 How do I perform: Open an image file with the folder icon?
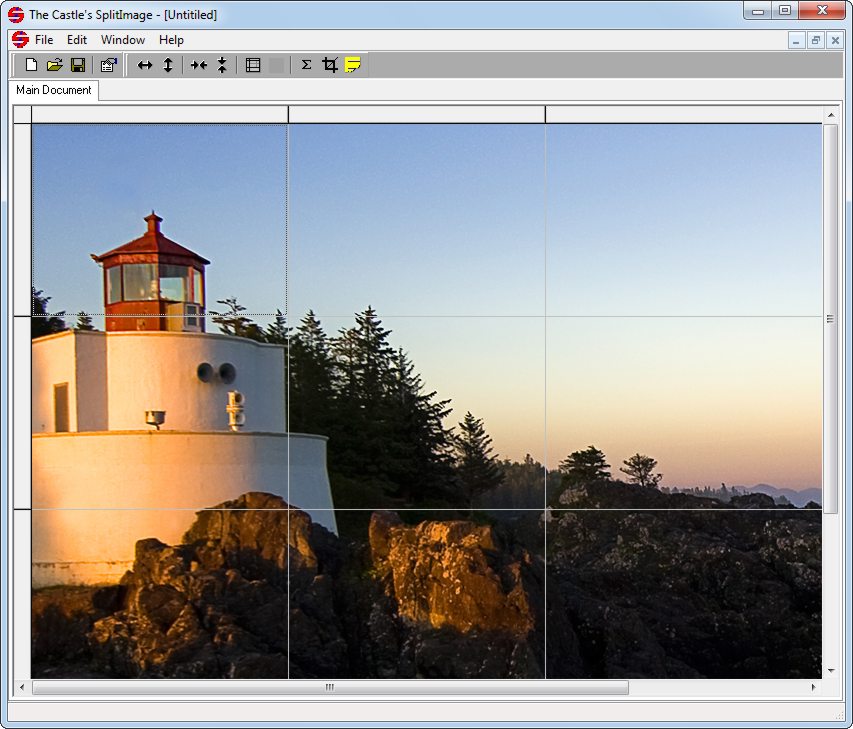(x=54, y=65)
